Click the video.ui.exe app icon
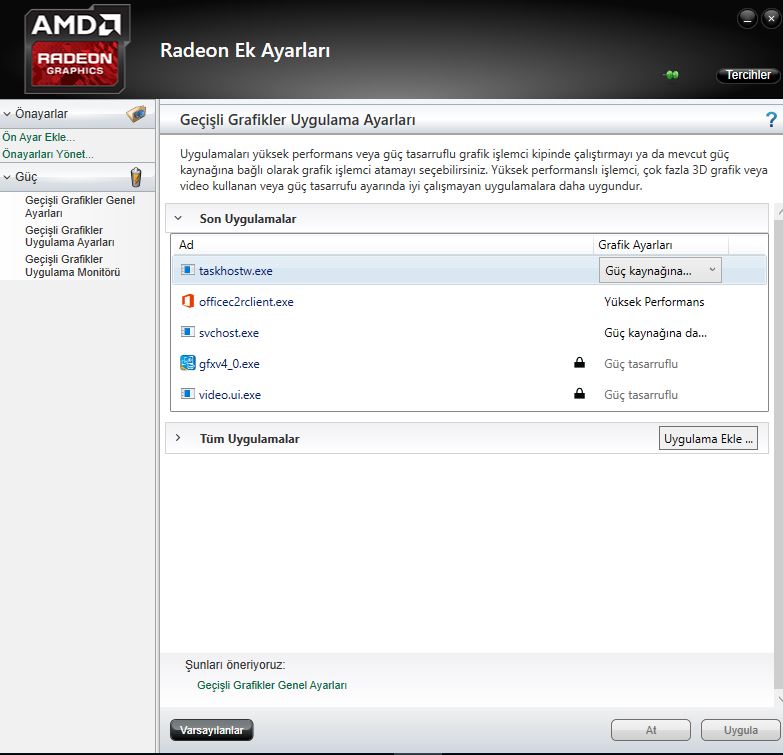This screenshot has width=783, height=755. coord(187,394)
